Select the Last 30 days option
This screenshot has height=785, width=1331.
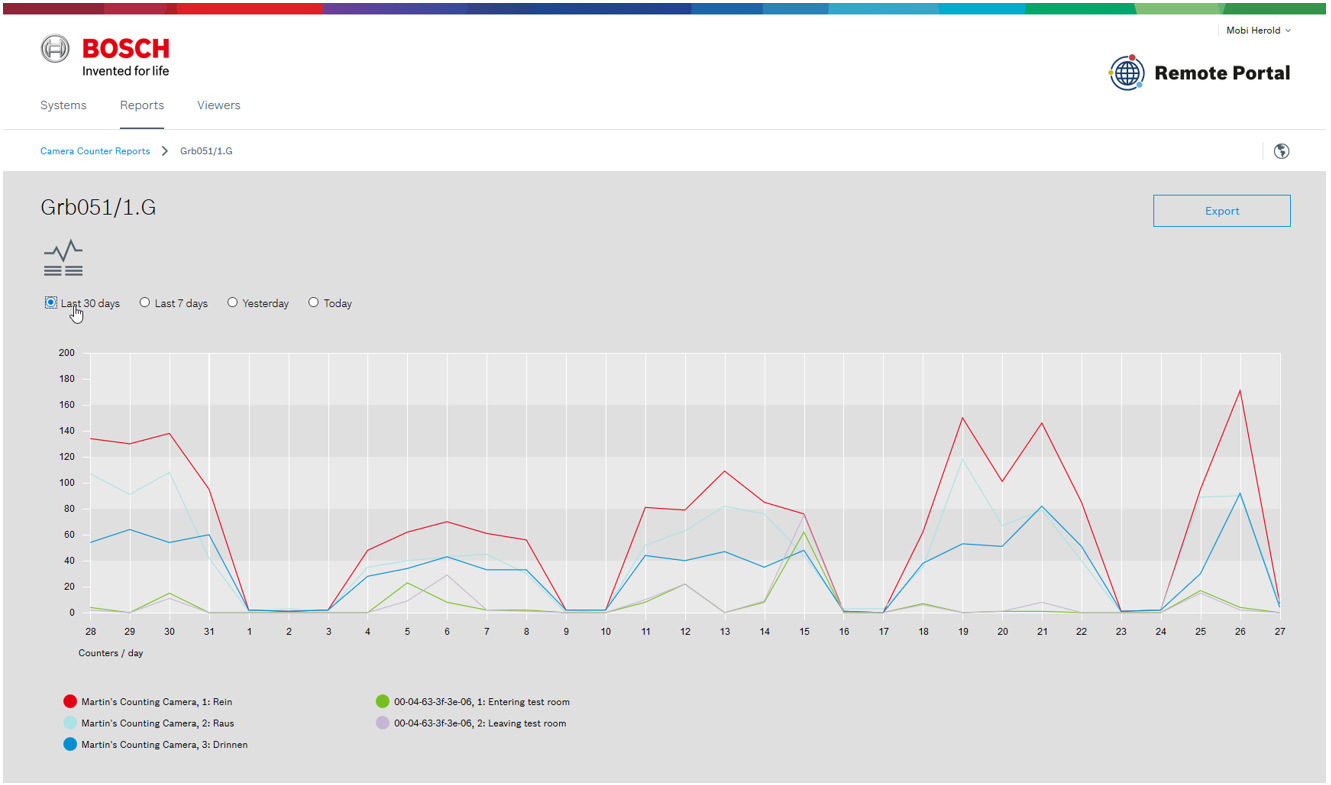pos(51,303)
